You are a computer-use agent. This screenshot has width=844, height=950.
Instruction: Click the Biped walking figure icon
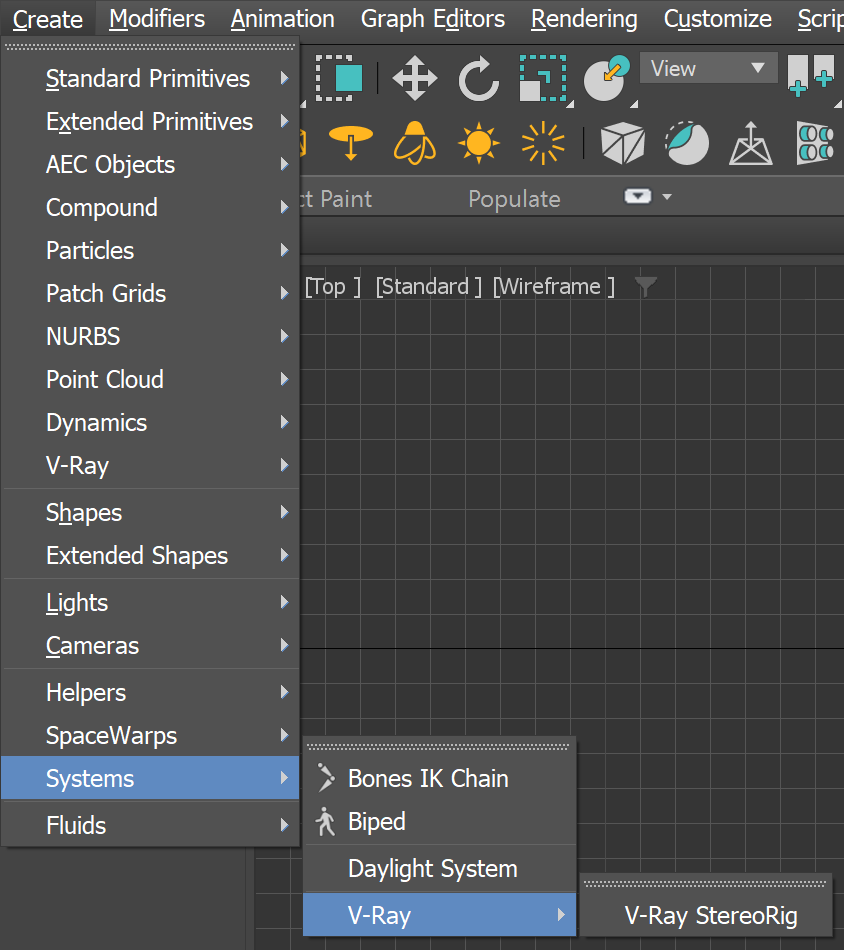[x=325, y=822]
